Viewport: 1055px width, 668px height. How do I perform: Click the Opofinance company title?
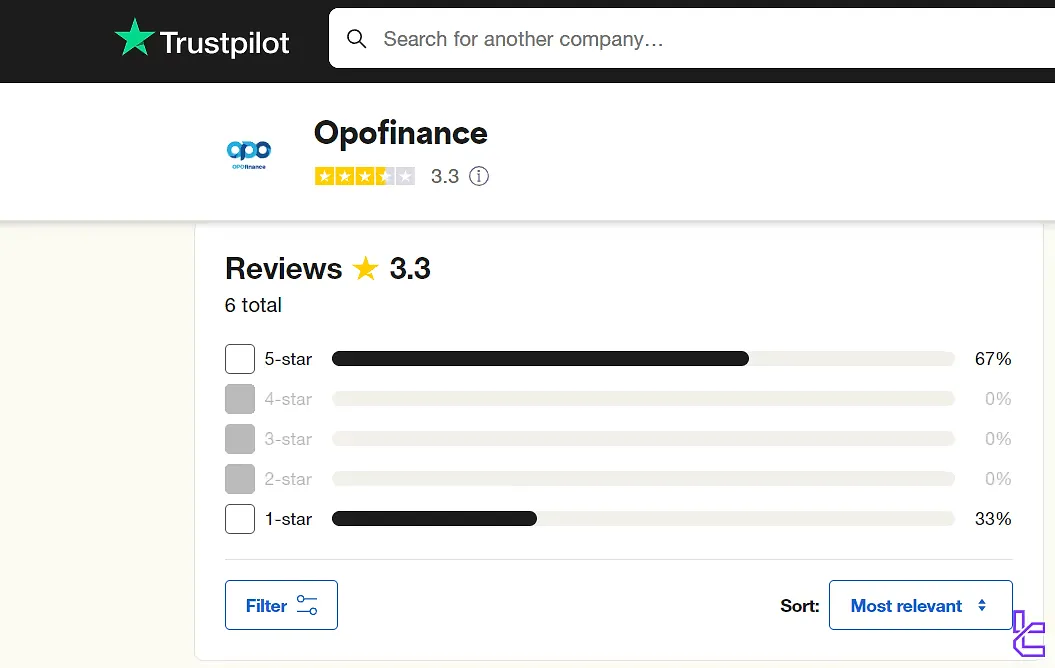[400, 133]
